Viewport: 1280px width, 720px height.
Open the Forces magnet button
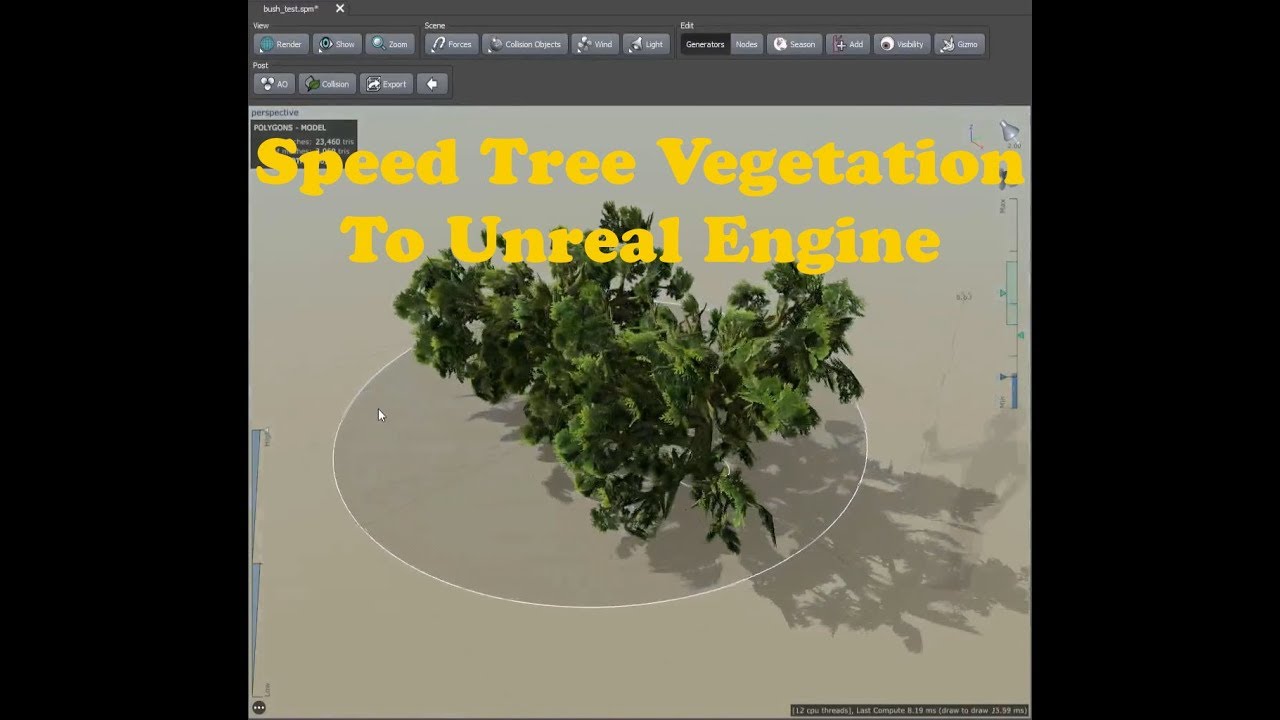[451, 44]
